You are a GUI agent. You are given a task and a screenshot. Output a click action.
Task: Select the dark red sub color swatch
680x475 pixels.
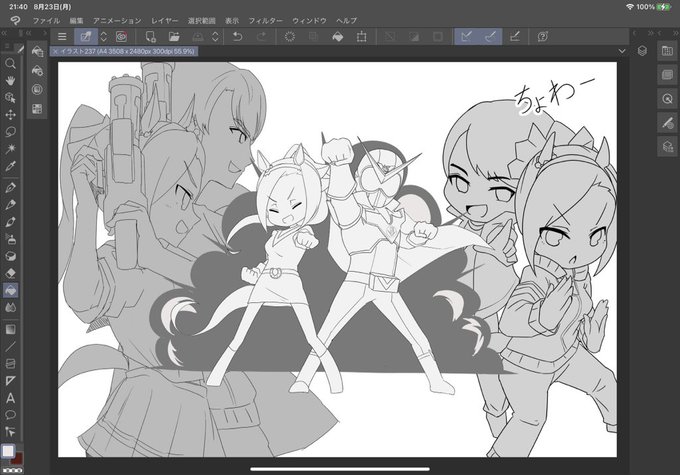click(18, 459)
